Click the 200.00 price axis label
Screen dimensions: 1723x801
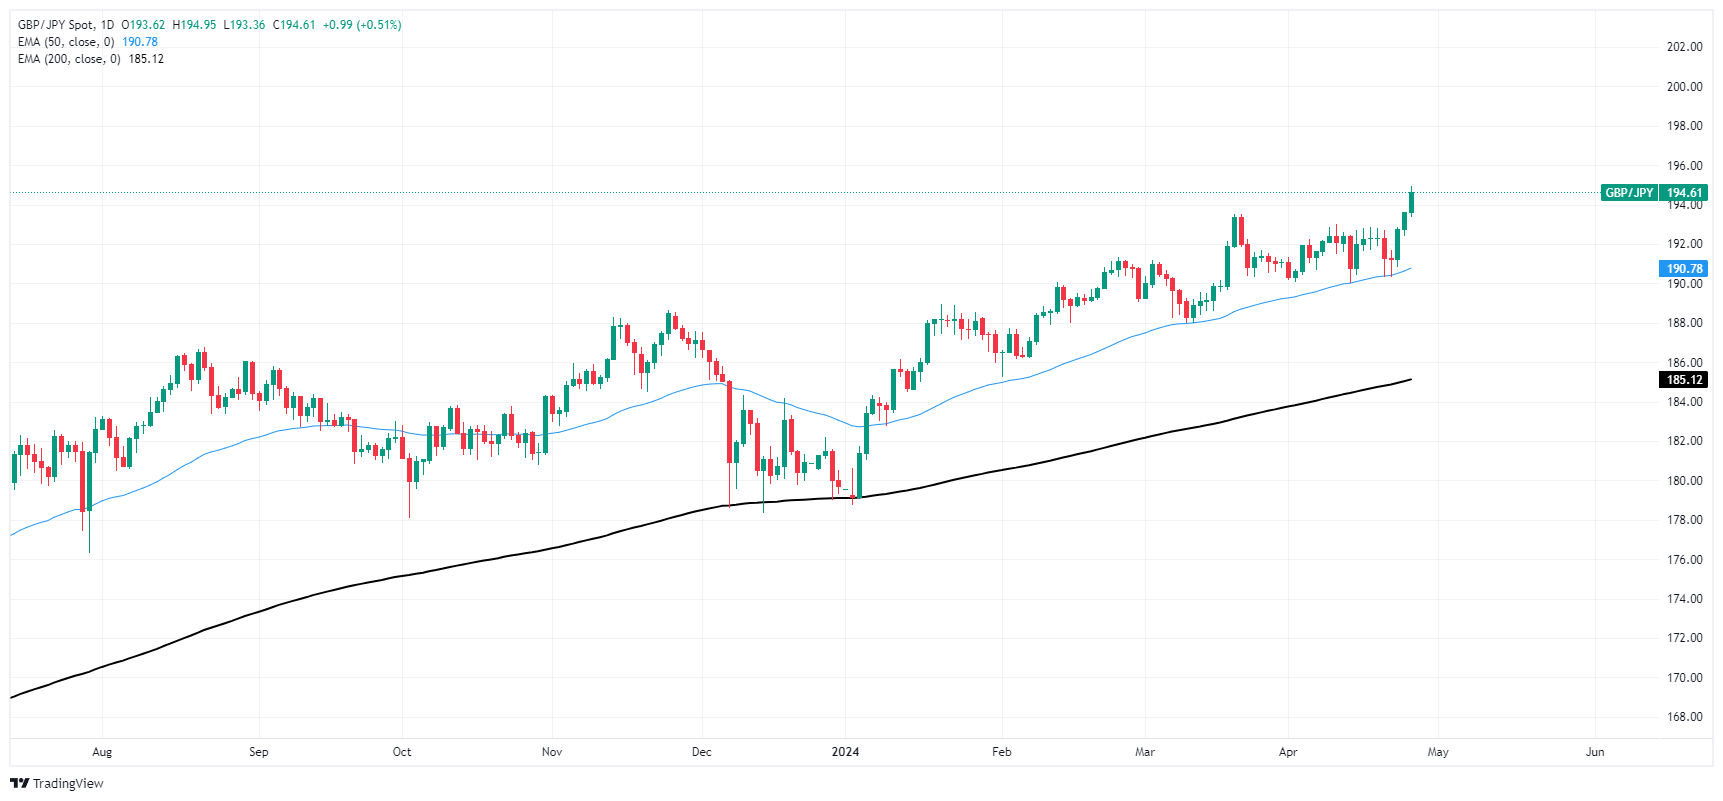tap(1684, 87)
